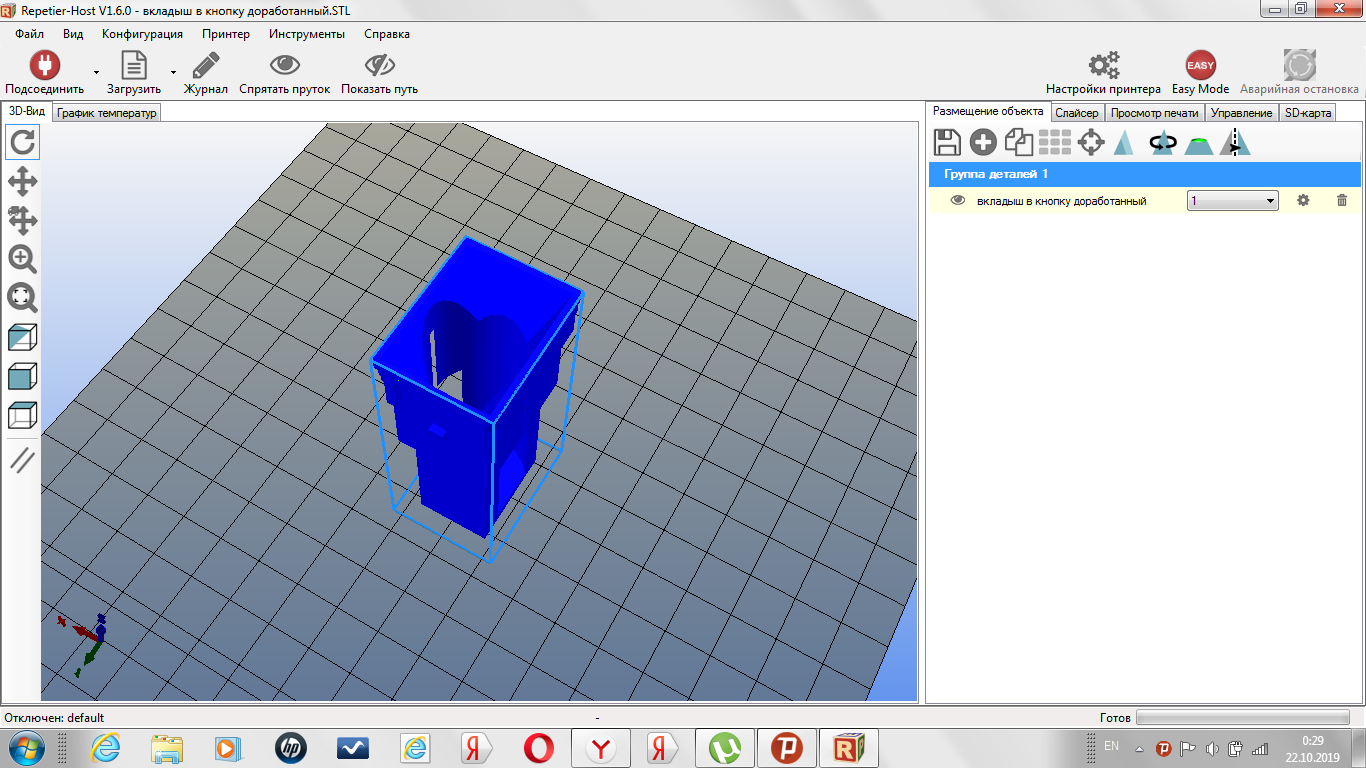
Task: Click the status bar progress bar
Action: [x=1243, y=718]
